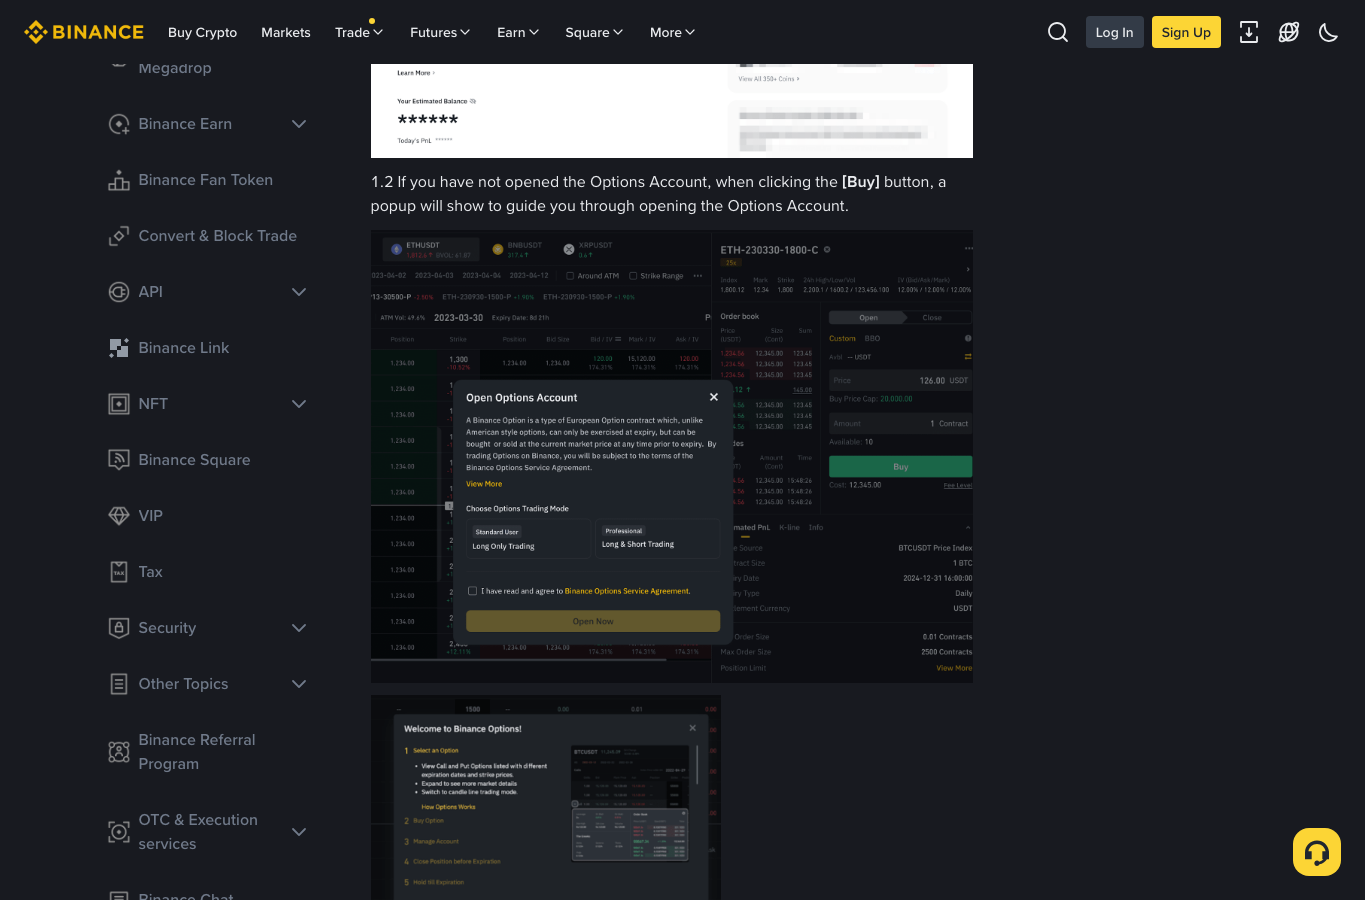Screen dimensions: 1365x900
Task: Click the Binance Square sidebar icon
Action: [x=119, y=460]
